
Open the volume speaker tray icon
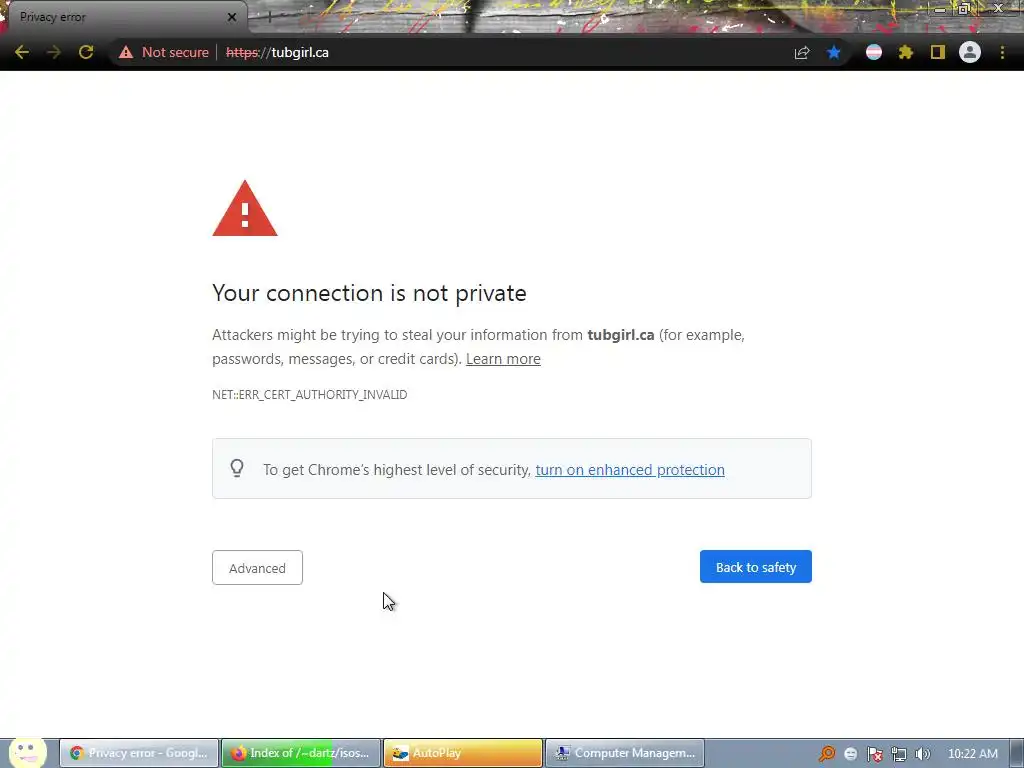click(x=922, y=754)
